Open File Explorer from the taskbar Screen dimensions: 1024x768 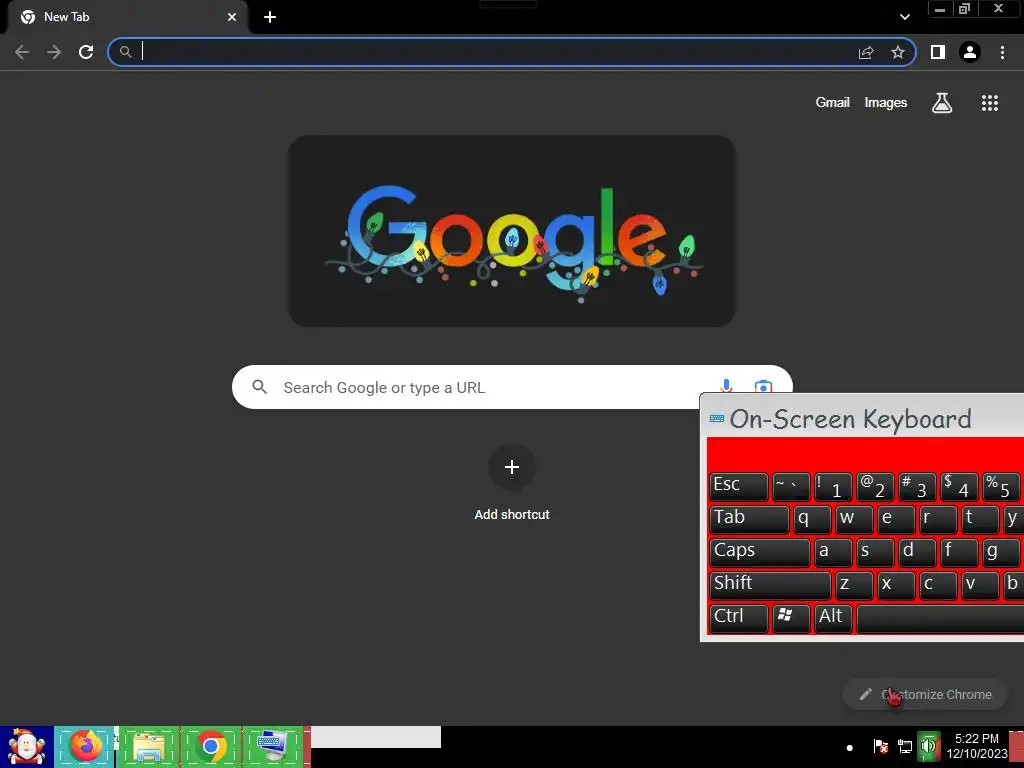[148, 747]
